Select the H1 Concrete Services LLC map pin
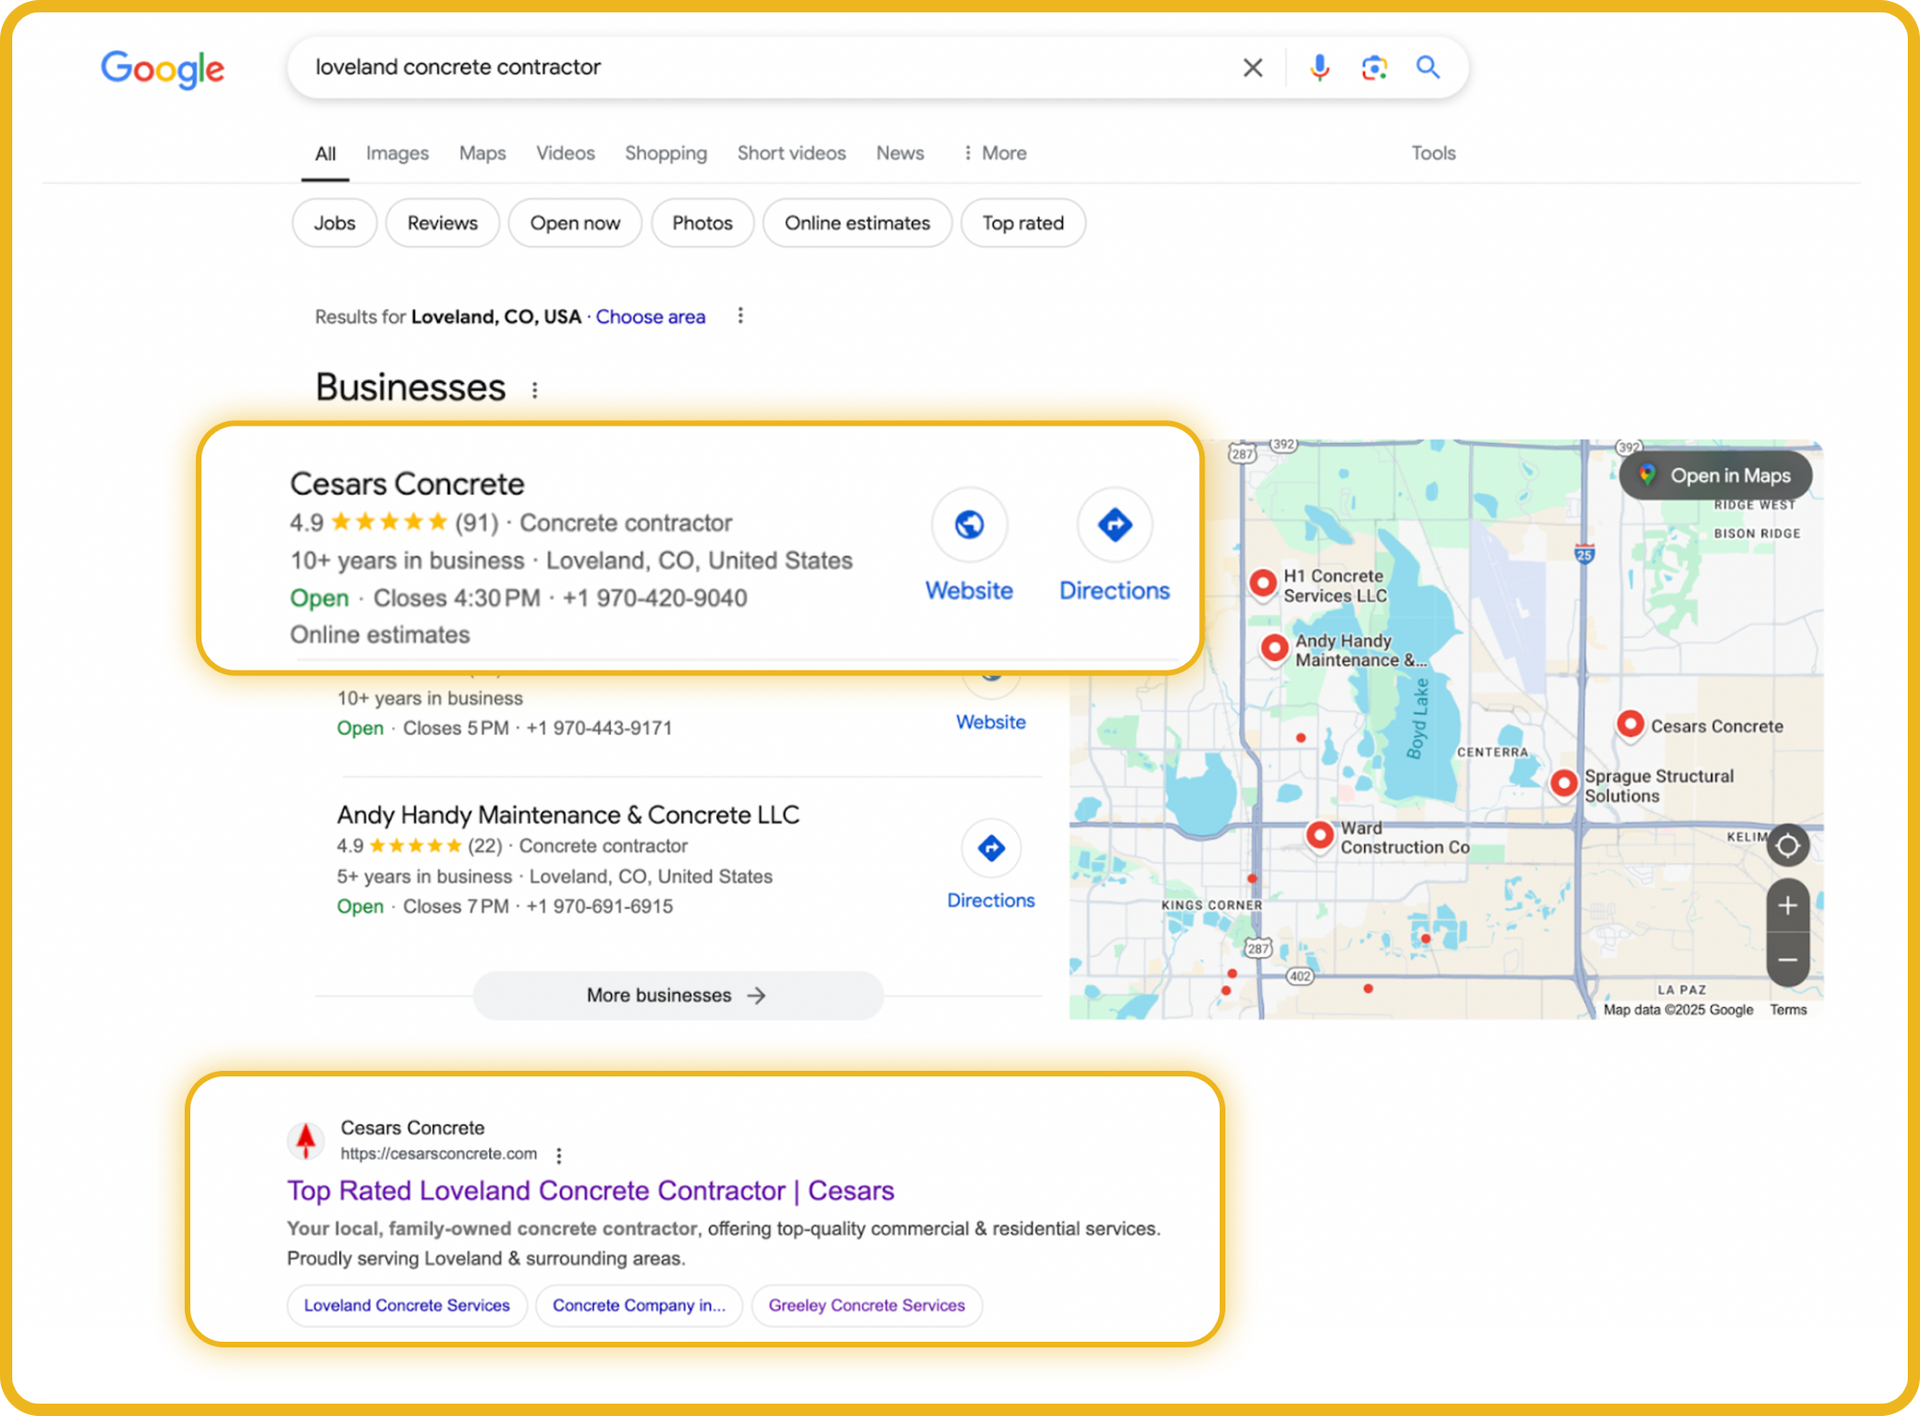Viewport: 1920px width, 1416px height. (x=1263, y=583)
